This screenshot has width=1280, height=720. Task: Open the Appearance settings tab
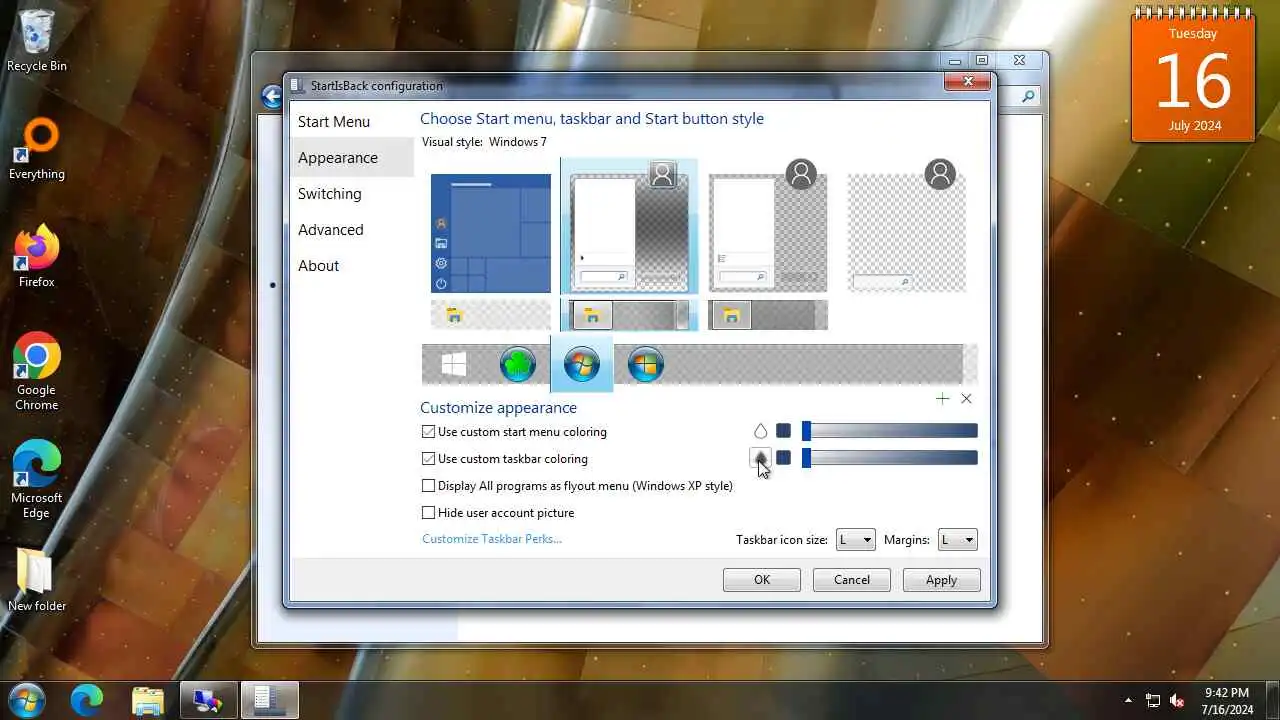pos(352,158)
